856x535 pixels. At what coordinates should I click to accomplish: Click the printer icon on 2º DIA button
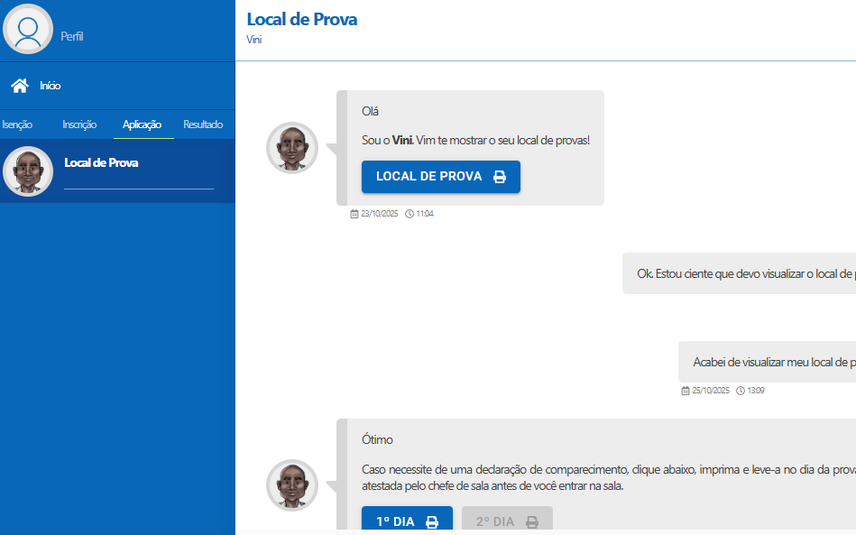532,522
